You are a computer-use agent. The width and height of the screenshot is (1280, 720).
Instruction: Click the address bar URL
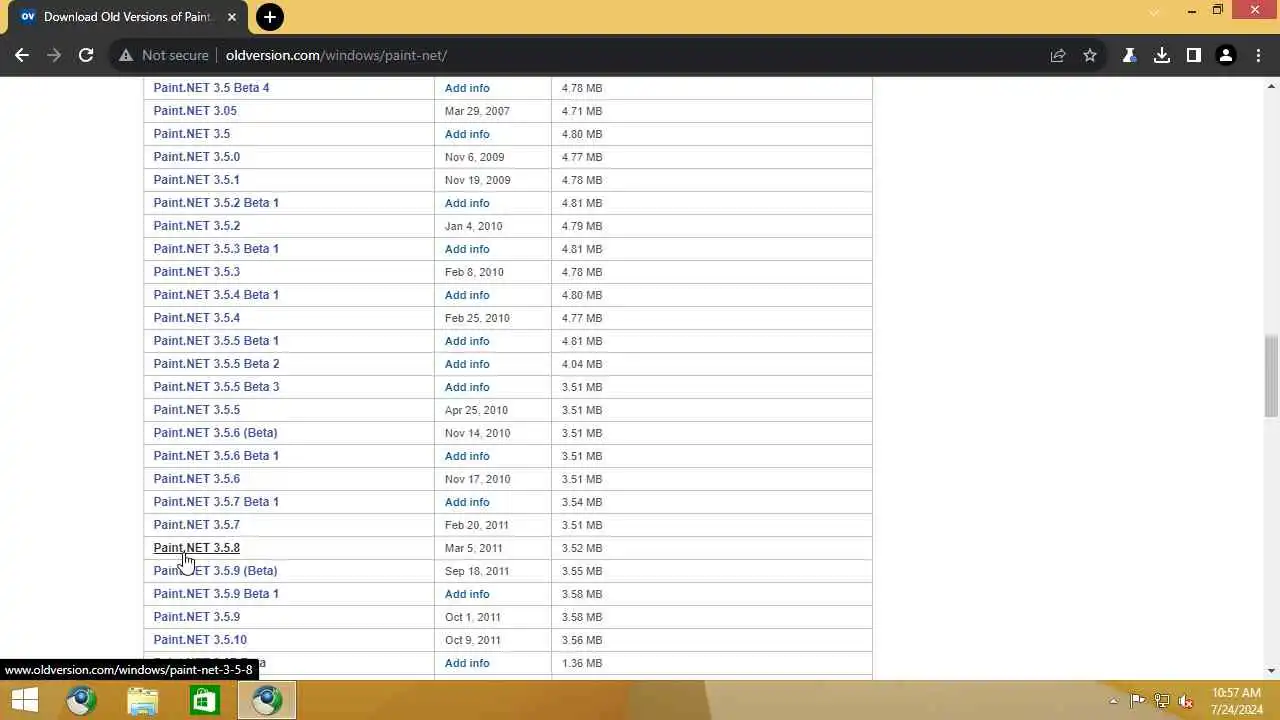click(x=336, y=55)
